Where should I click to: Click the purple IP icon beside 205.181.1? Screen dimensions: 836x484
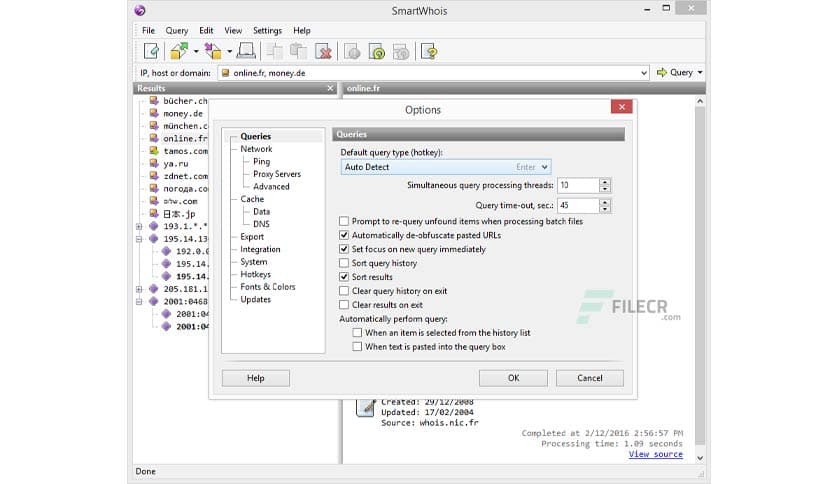click(x=154, y=289)
